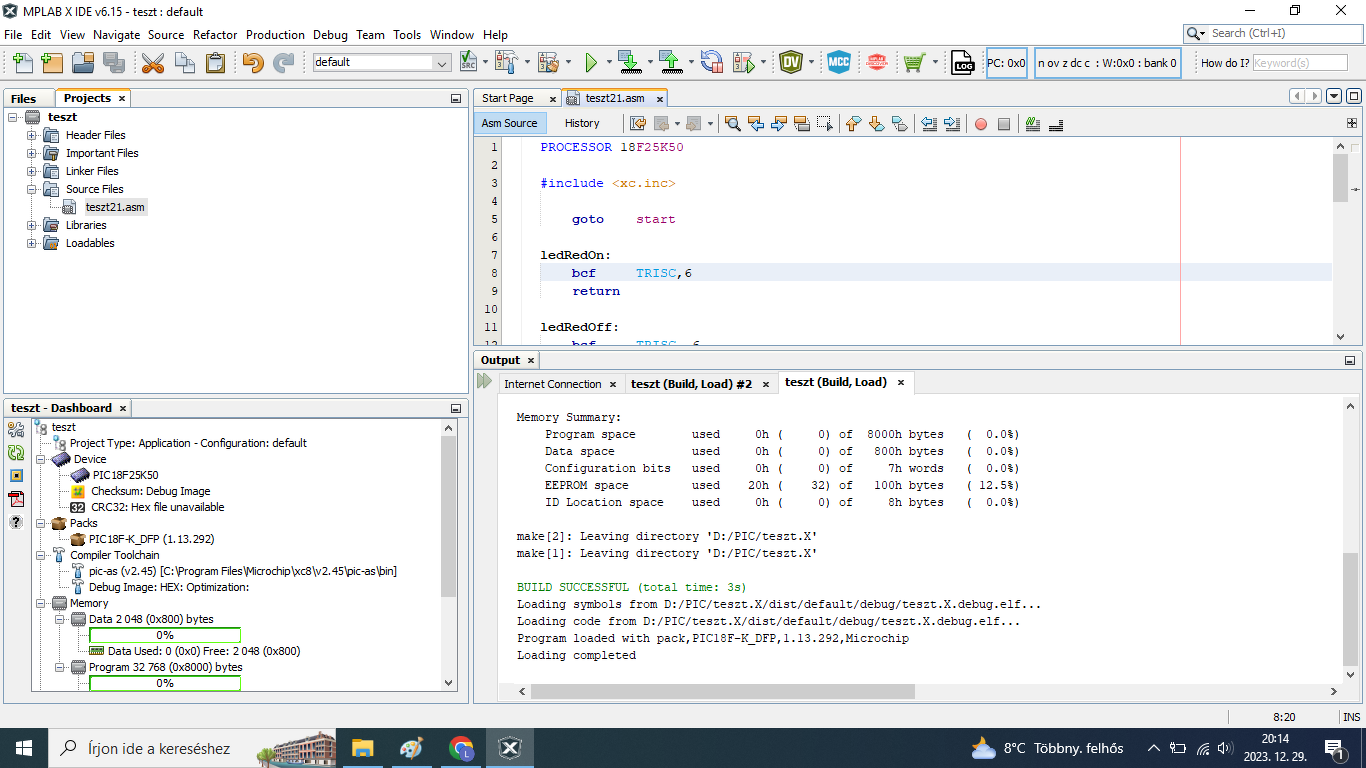Switch to the History view button
The width and height of the screenshot is (1366, 768).
point(582,123)
